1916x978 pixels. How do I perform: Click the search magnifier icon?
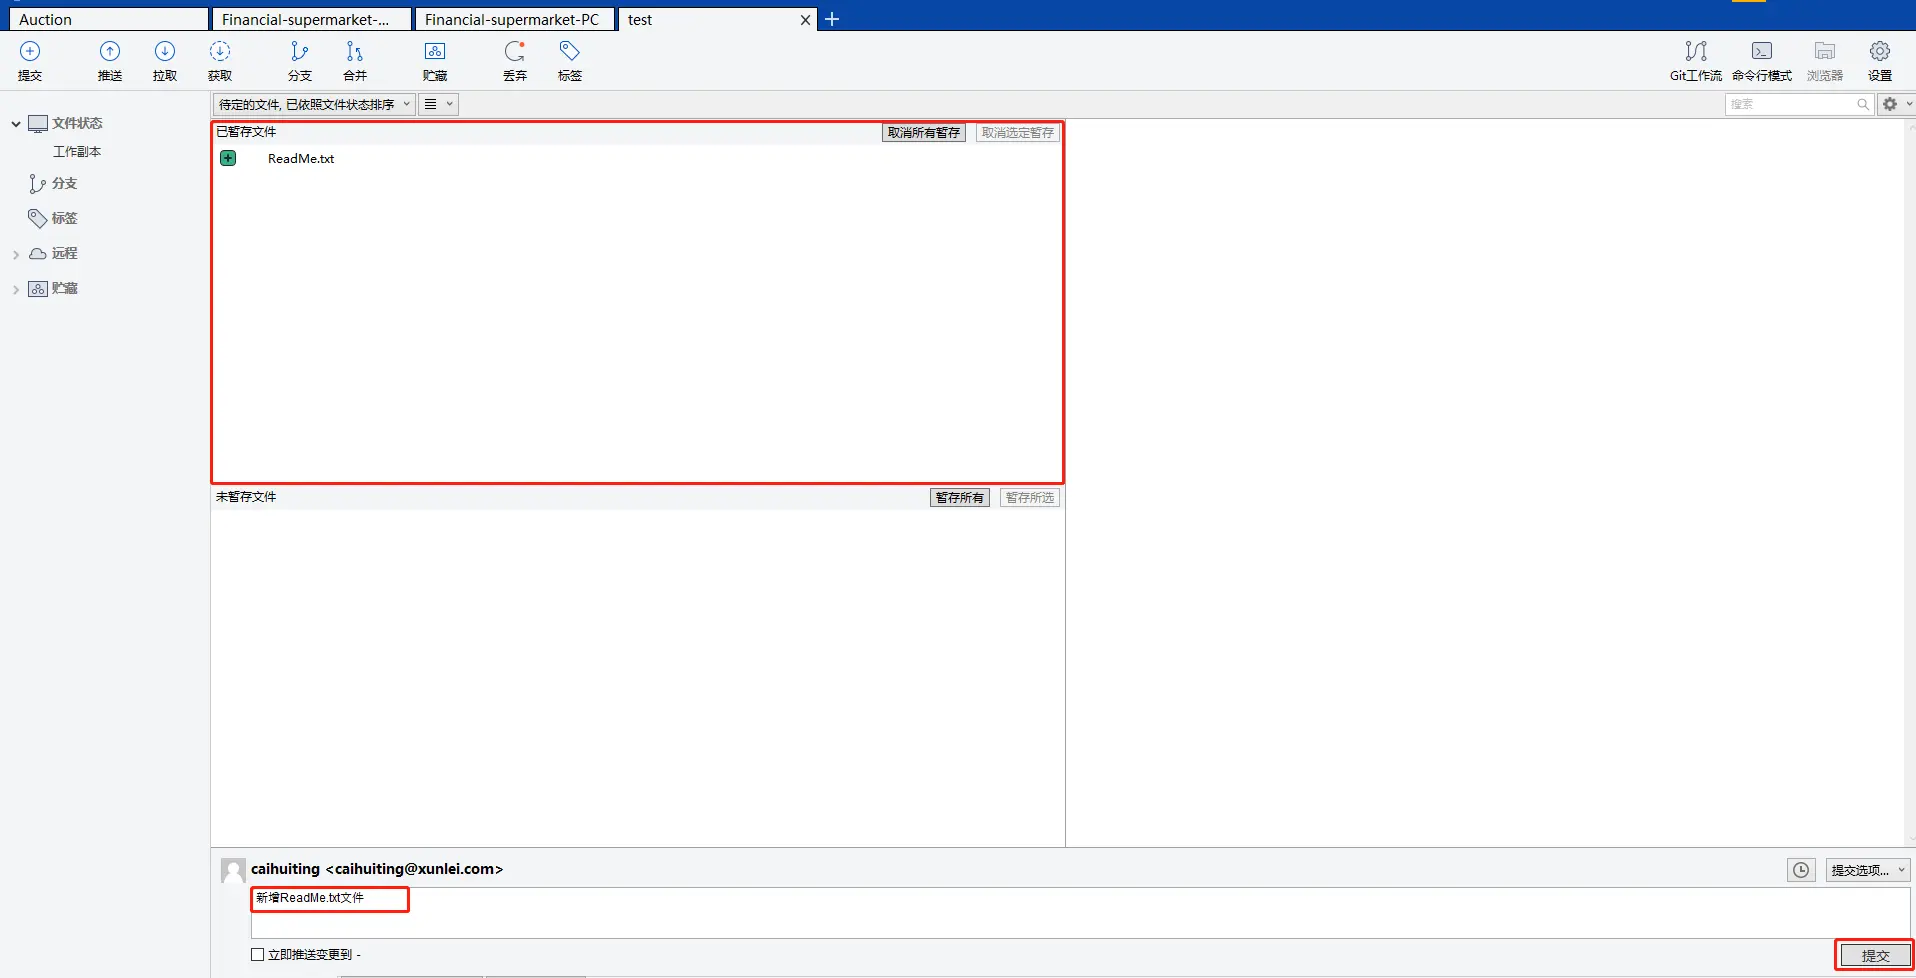point(1863,104)
